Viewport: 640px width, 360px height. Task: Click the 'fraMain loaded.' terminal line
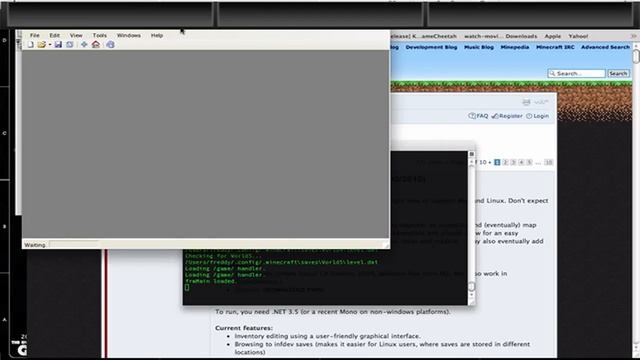point(211,281)
